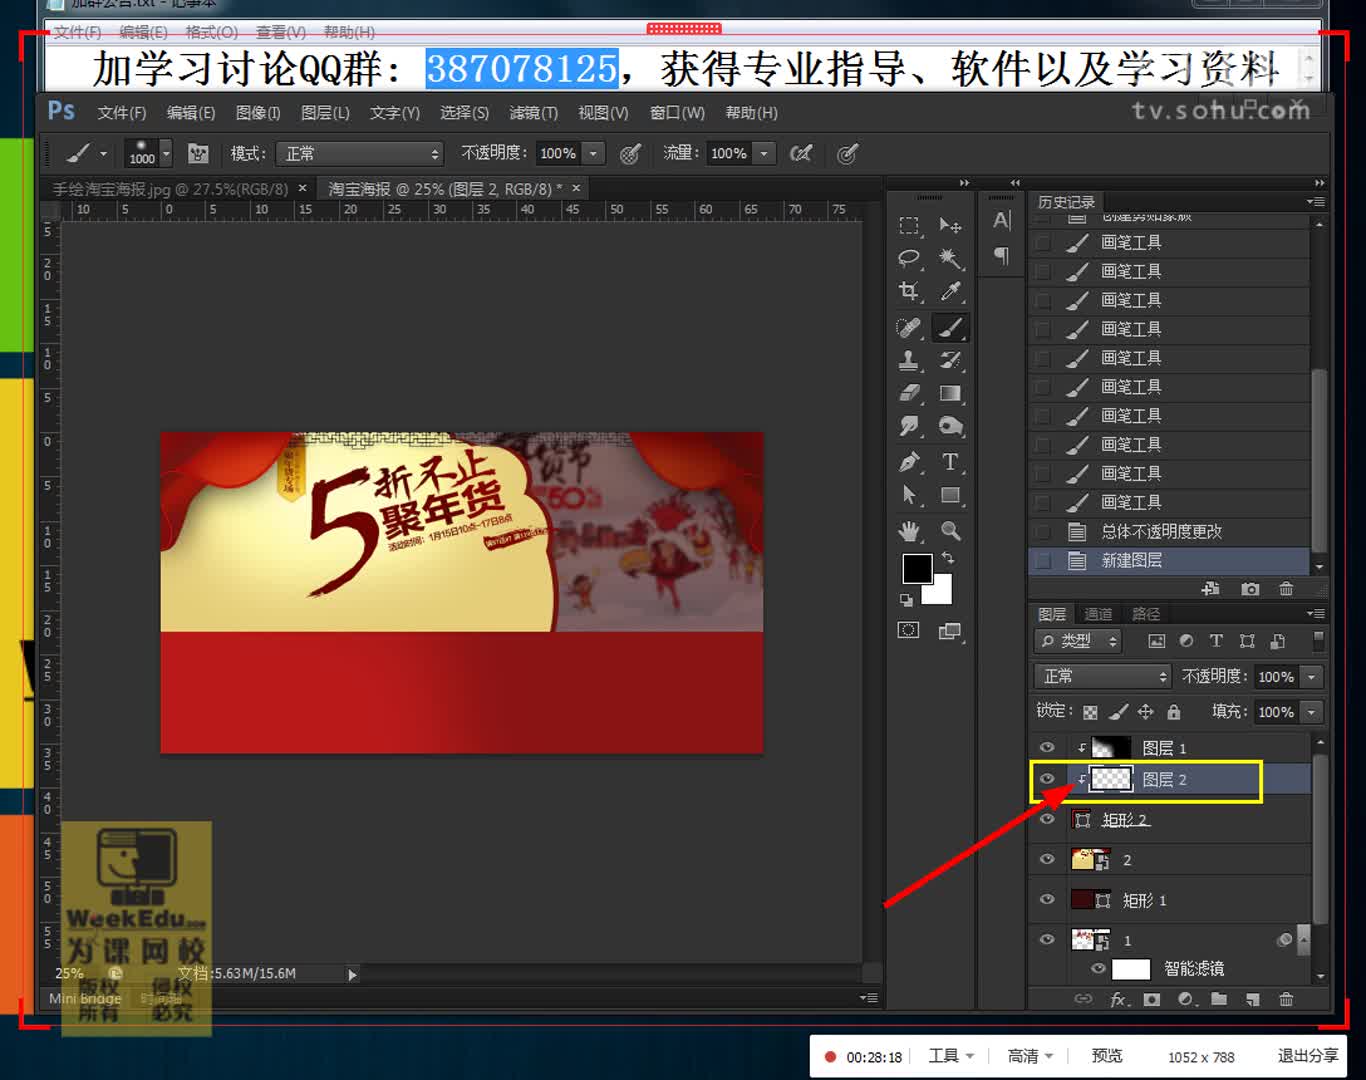Open brush opacity 不透明度 dropdown arrow
Image resolution: width=1366 pixels, height=1080 pixels.
point(593,154)
